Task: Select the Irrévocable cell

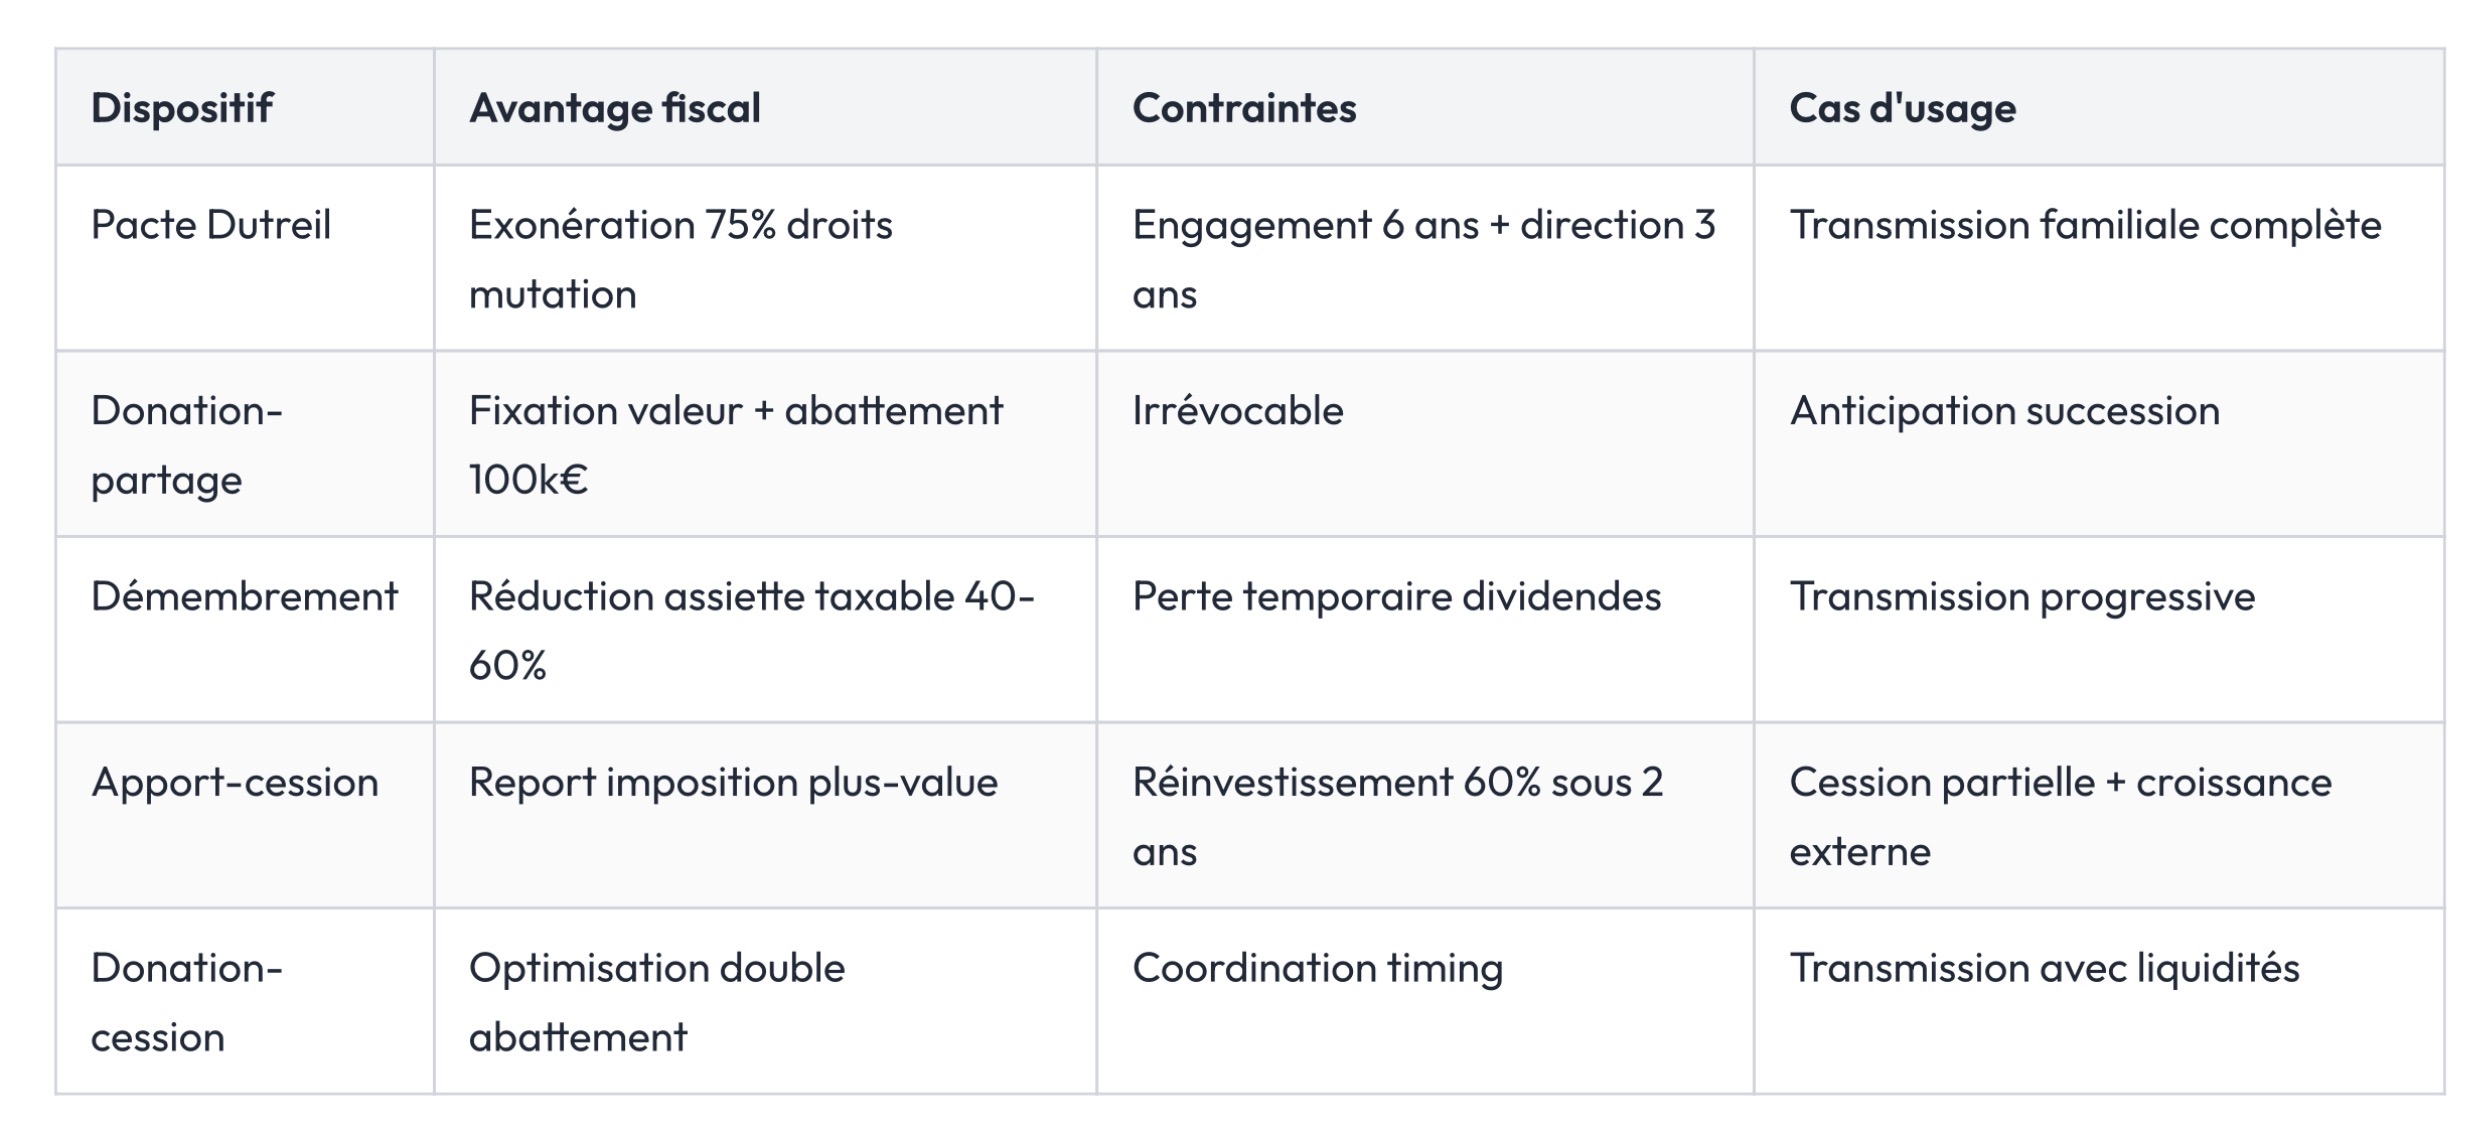Action: [1425, 444]
